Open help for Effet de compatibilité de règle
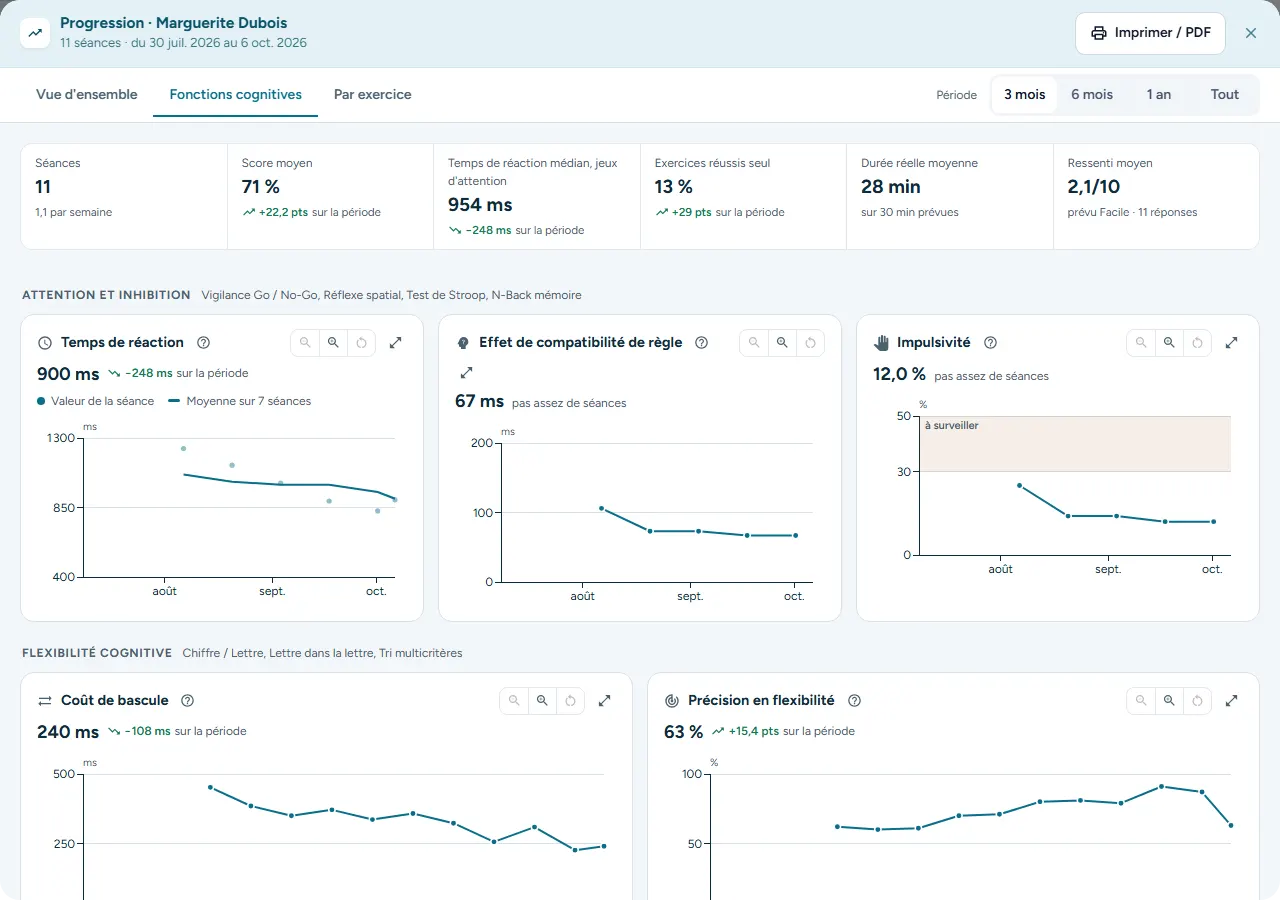1280x900 pixels. (701, 343)
